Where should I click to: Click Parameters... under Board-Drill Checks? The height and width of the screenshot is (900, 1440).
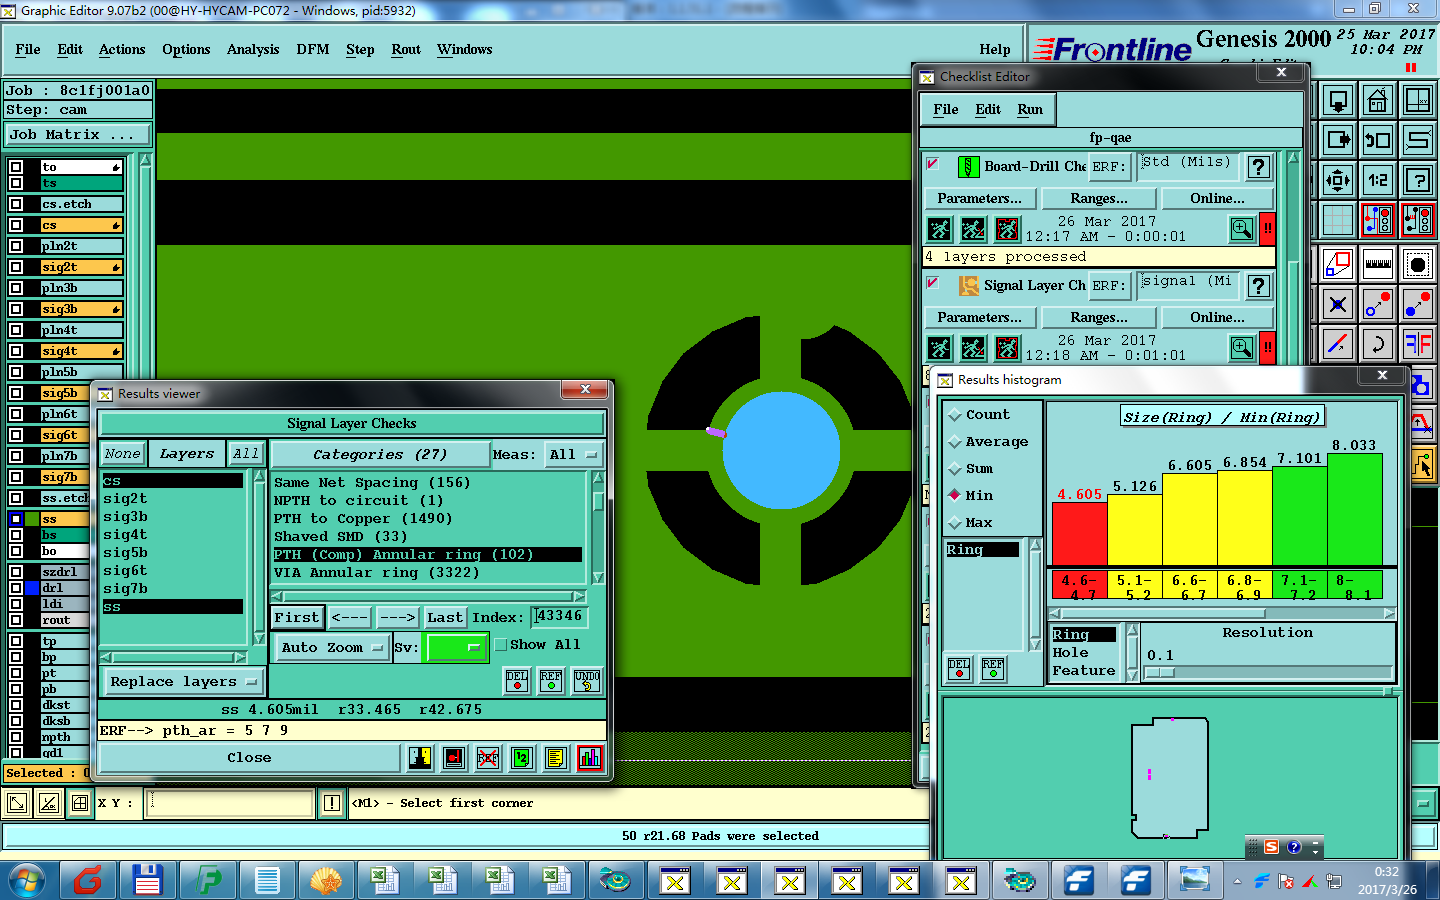point(980,198)
